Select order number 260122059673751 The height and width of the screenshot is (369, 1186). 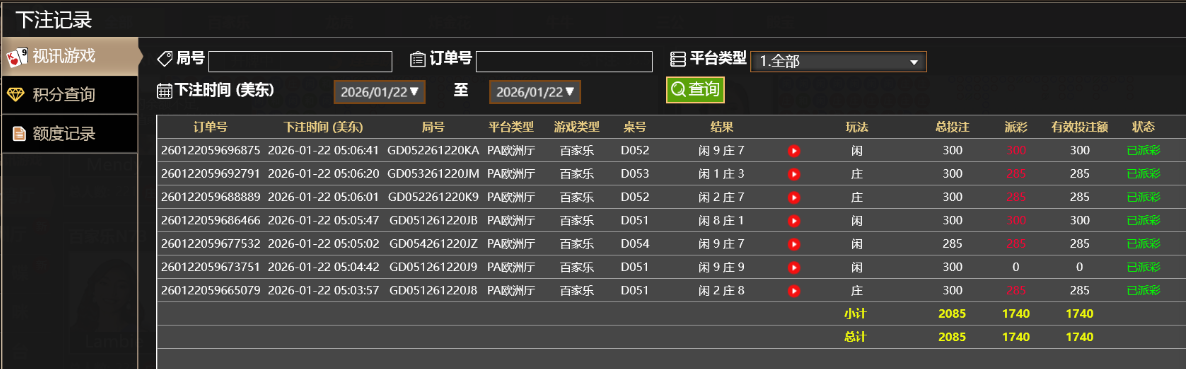[x=210, y=267]
